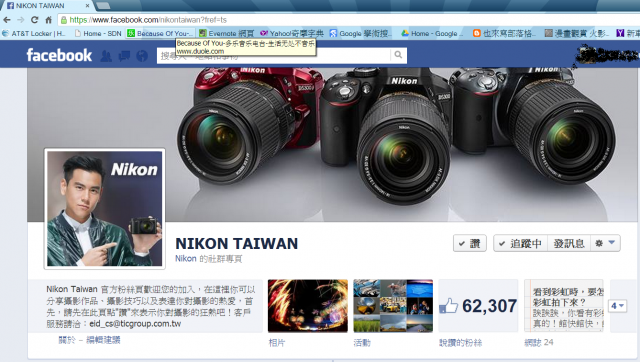This screenshot has height=362, width=640.
Task: Open the page settings gear
Action: 599,243
